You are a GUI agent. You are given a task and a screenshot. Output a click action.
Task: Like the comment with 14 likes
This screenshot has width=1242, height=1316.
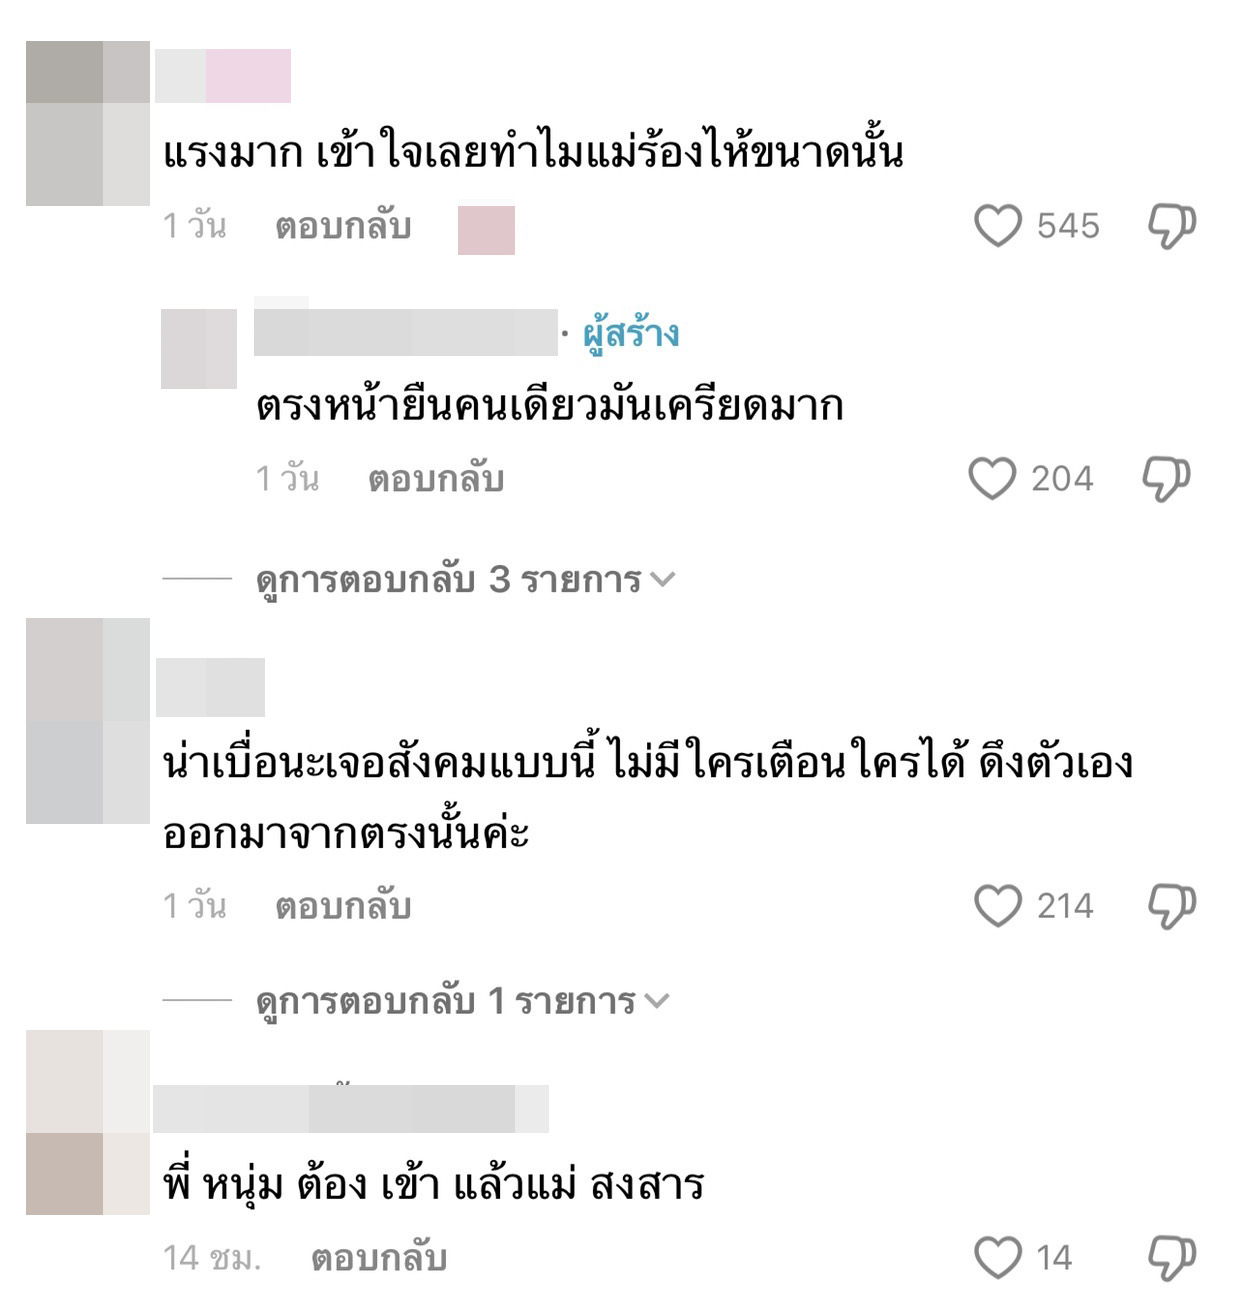[x=997, y=1258]
